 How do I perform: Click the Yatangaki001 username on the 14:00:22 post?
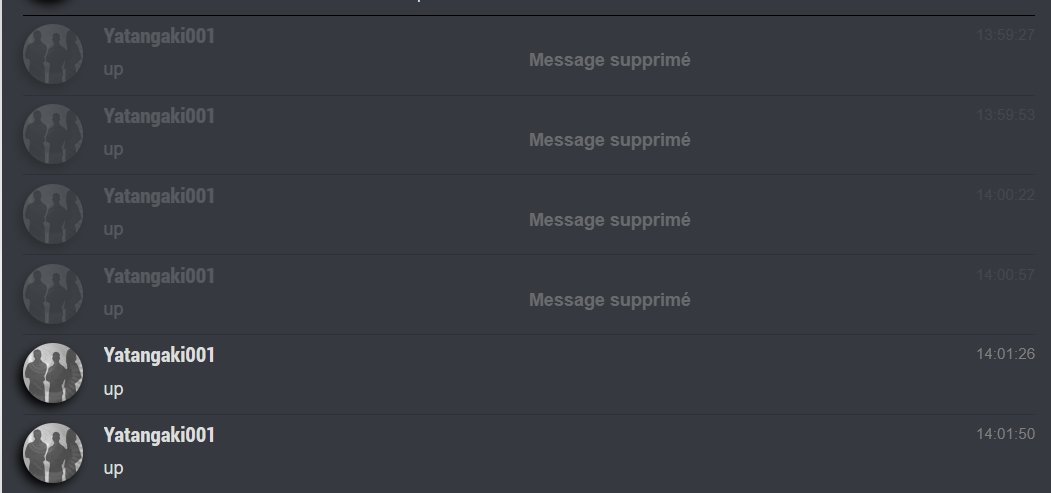[x=159, y=196]
